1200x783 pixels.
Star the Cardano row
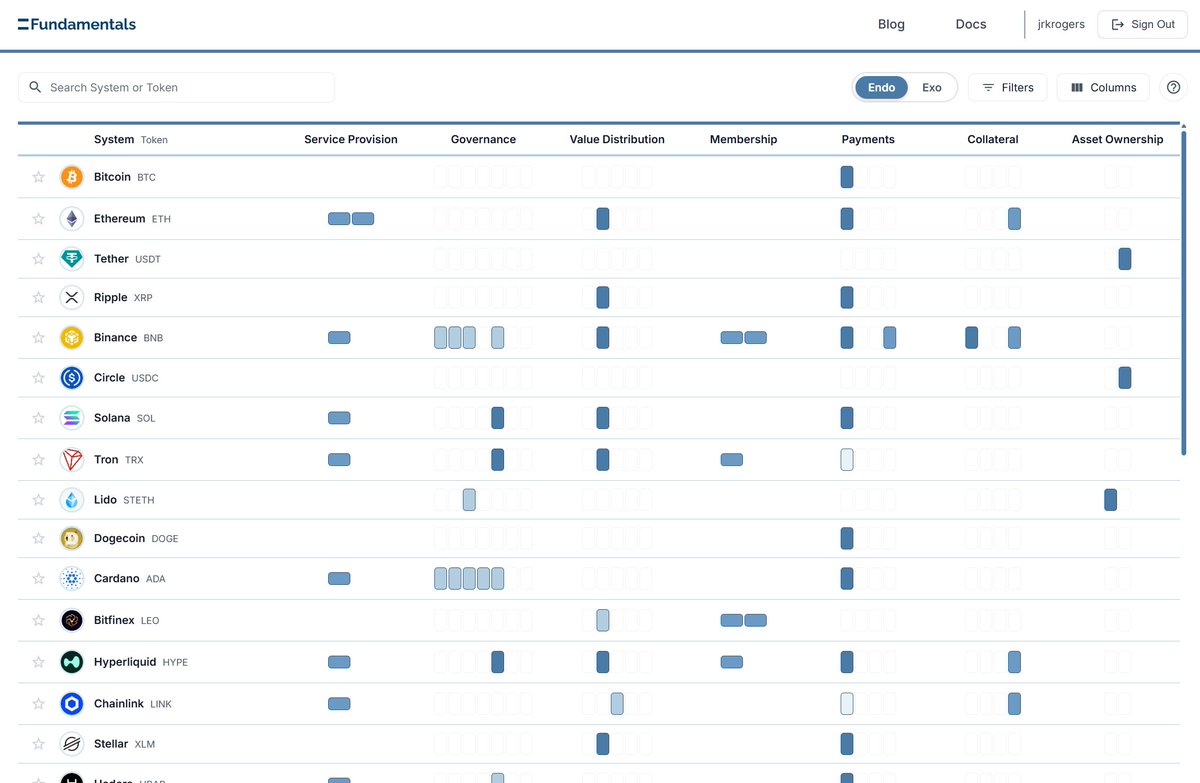[x=39, y=578]
